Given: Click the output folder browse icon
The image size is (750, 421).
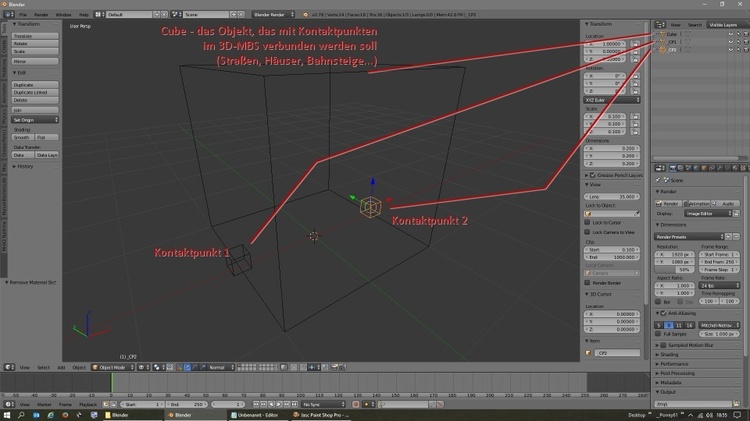Looking at the screenshot, I should click(737, 404).
